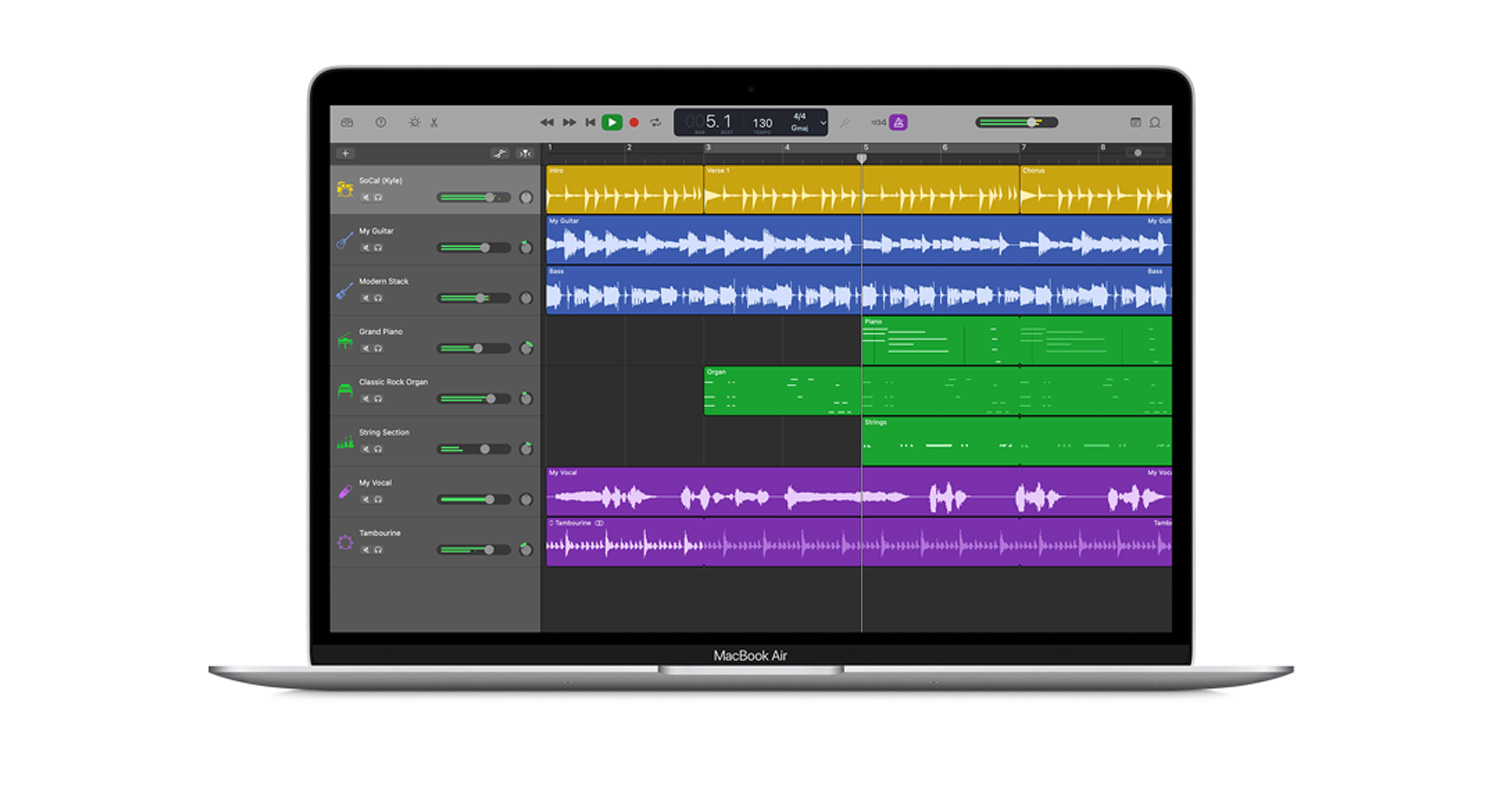The height and width of the screenshot is (790, 1500).
Task: Click the String Section track icon
Action: [345, 441]
